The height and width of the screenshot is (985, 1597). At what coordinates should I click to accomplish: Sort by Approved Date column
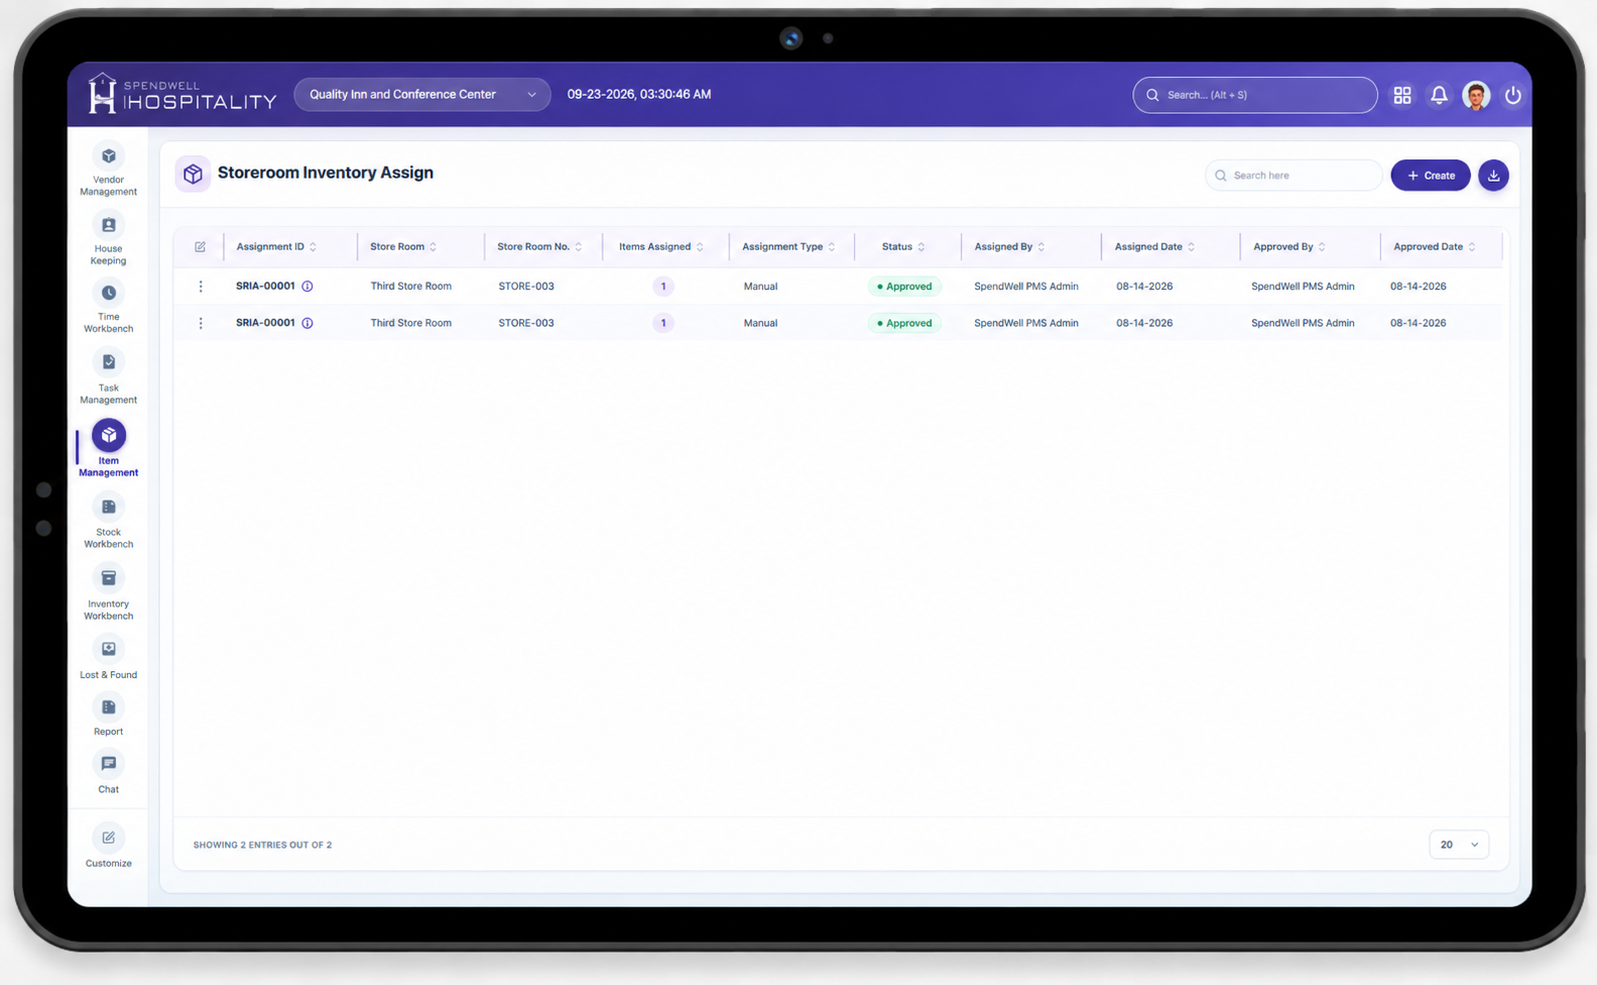pyautogui.click(x=1434, y=247)
